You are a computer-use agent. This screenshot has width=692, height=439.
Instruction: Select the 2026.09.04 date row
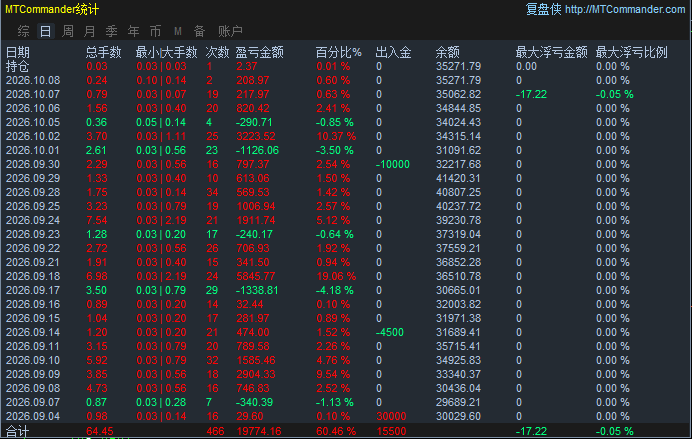(33, 416)
